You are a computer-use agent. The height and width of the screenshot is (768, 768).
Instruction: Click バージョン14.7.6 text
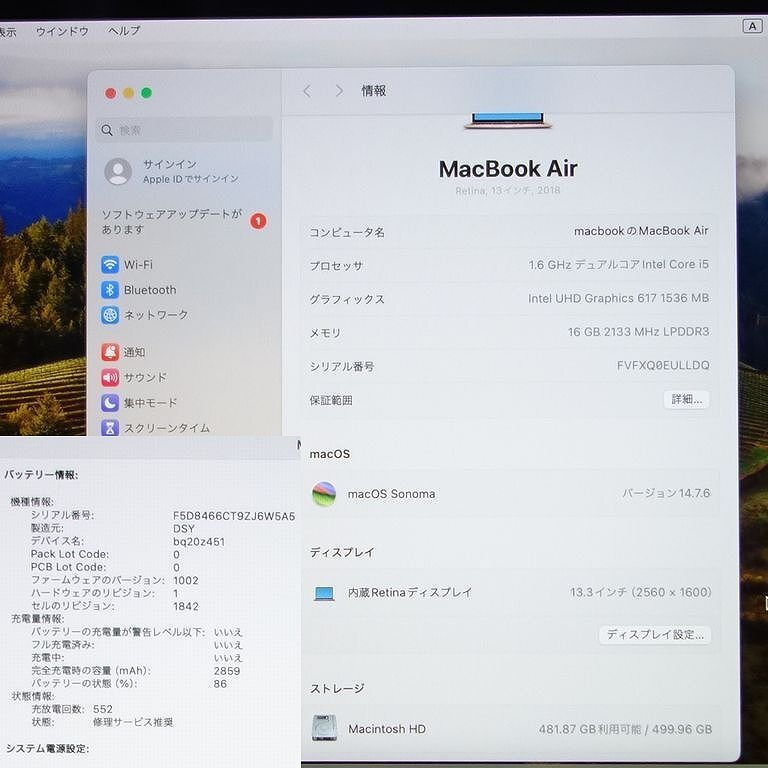click(666, 493)
